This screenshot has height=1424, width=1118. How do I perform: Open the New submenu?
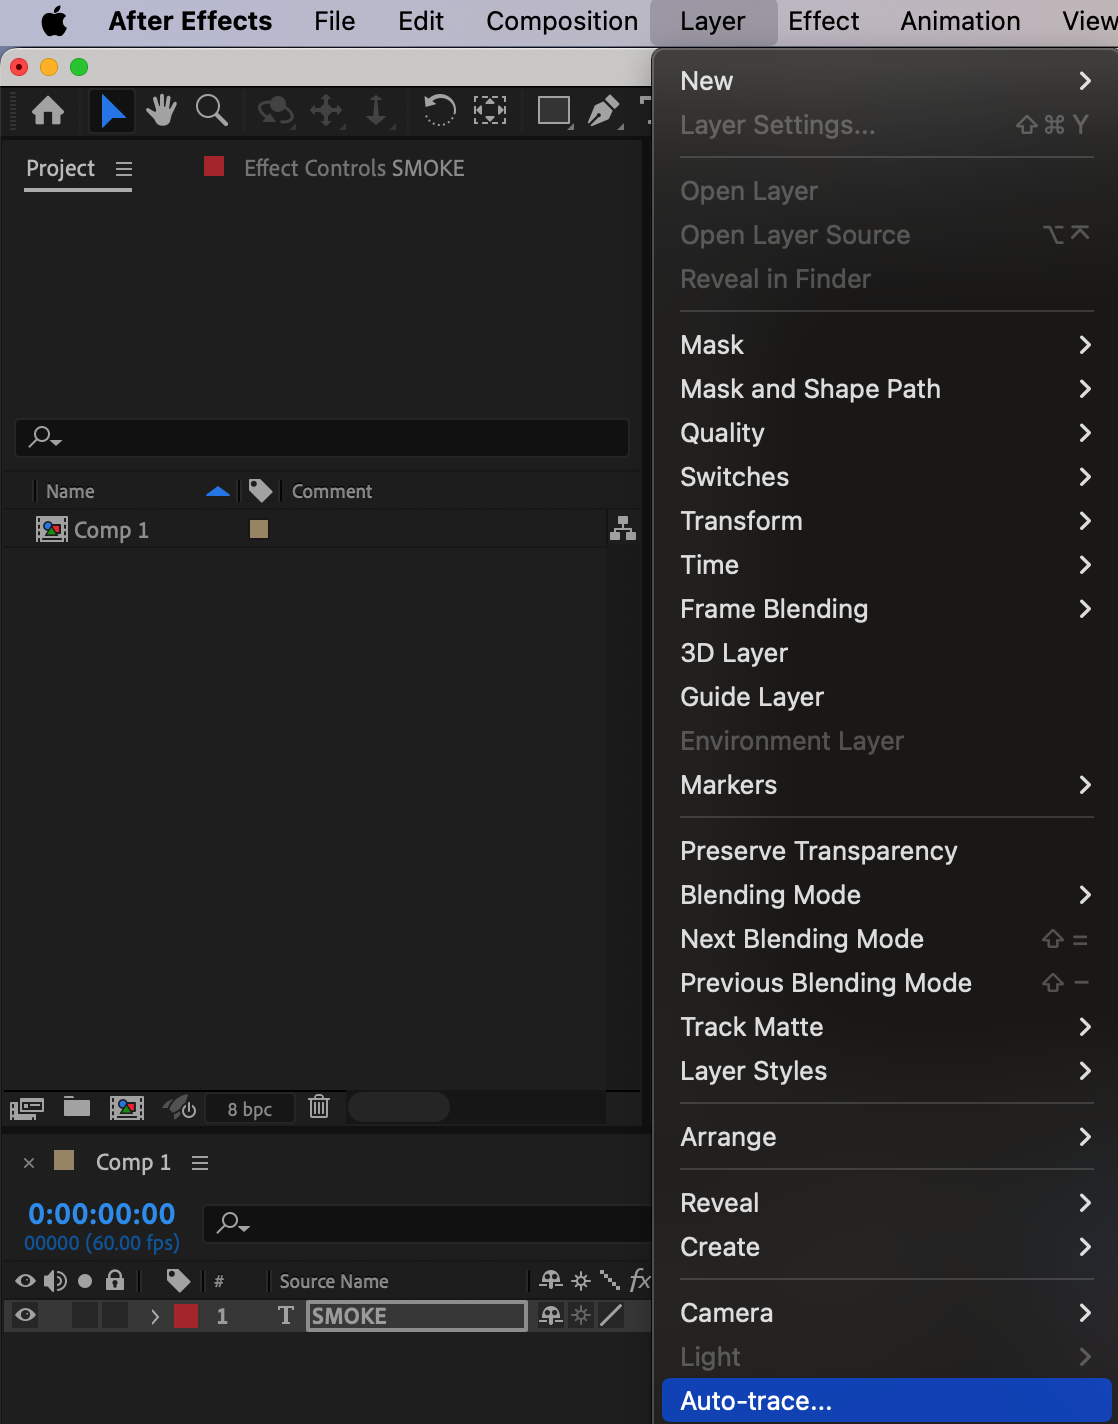[x=886, y=81]
